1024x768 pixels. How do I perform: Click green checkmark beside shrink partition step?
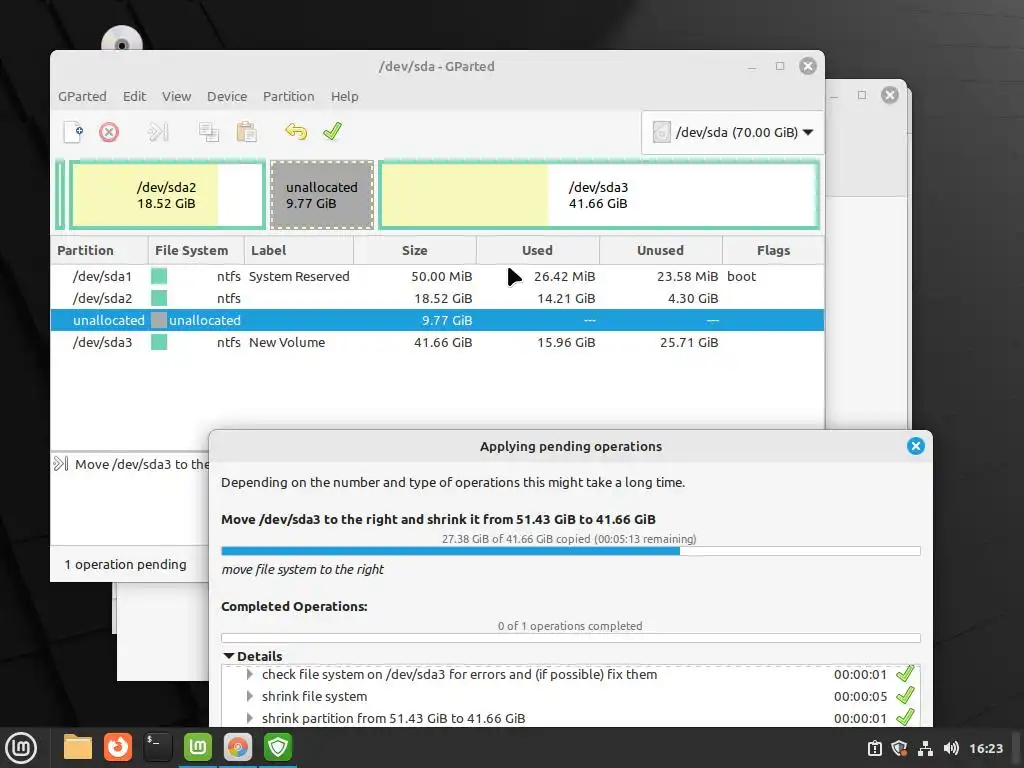point(905,718)
